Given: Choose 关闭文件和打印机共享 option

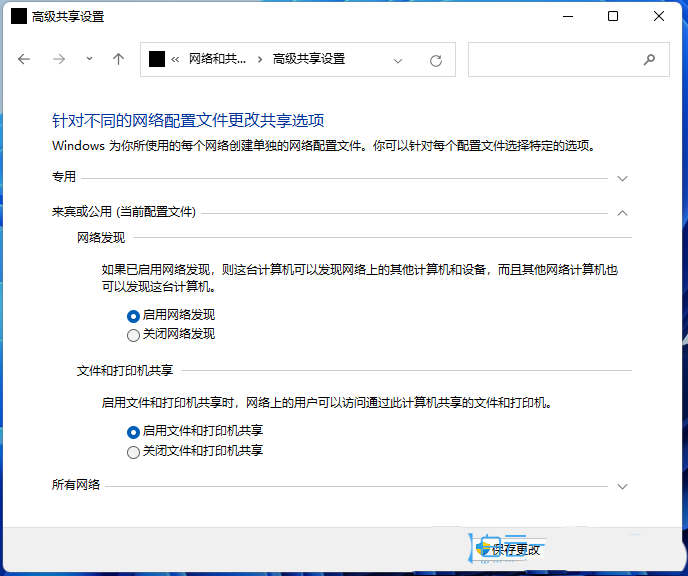Looking at the screenshot, I should (134, 452).
